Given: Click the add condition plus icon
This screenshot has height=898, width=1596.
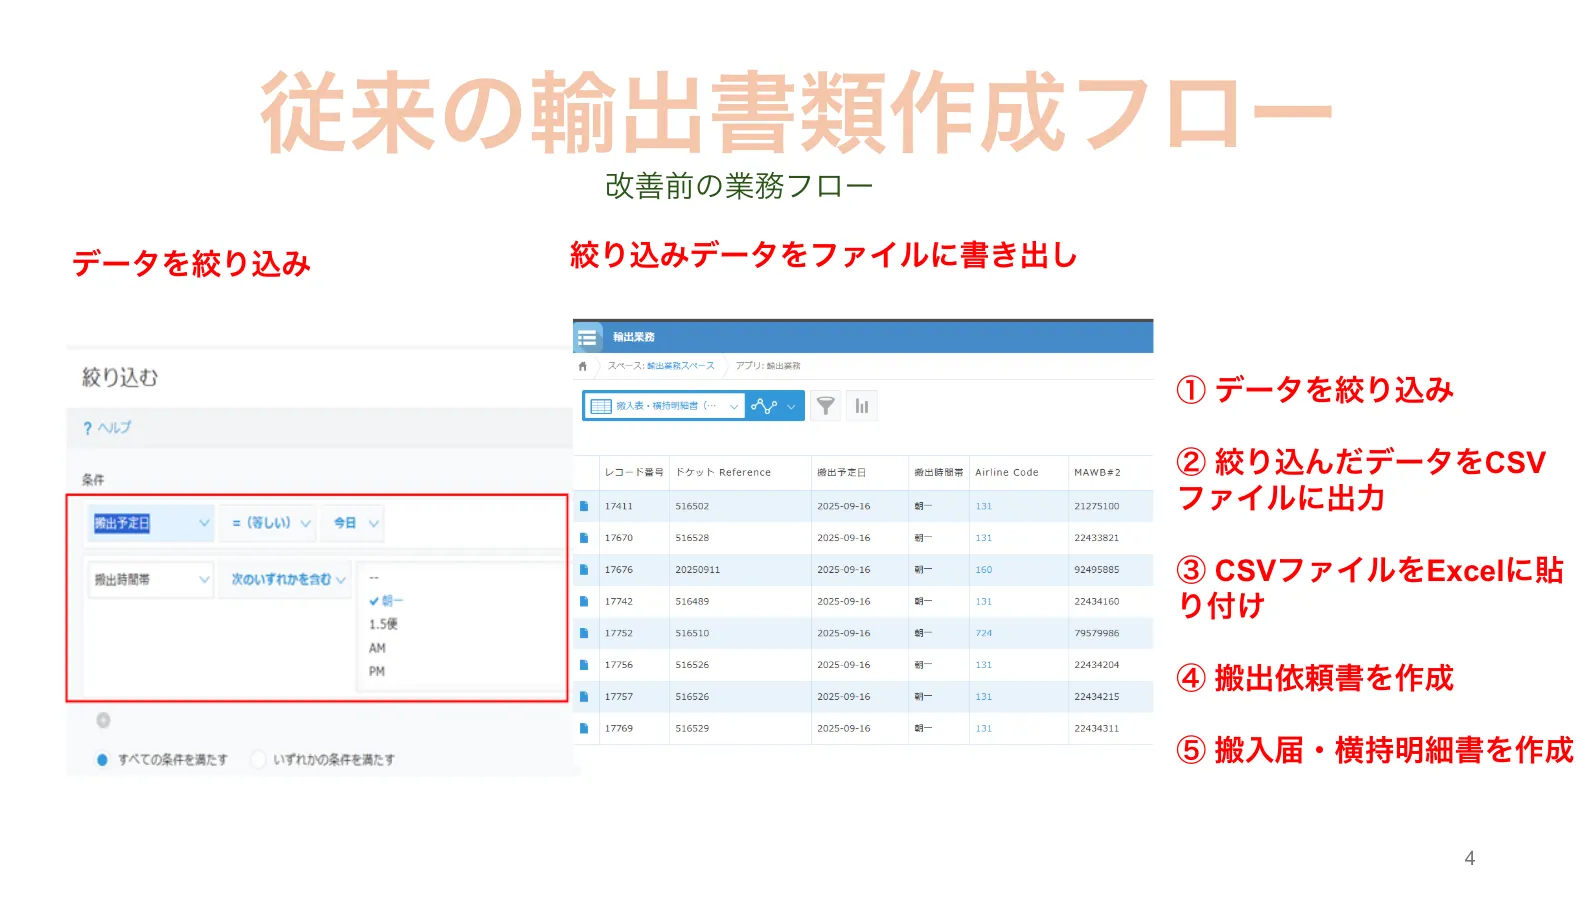Looking at the screenshot, I should tap(103, 720).
